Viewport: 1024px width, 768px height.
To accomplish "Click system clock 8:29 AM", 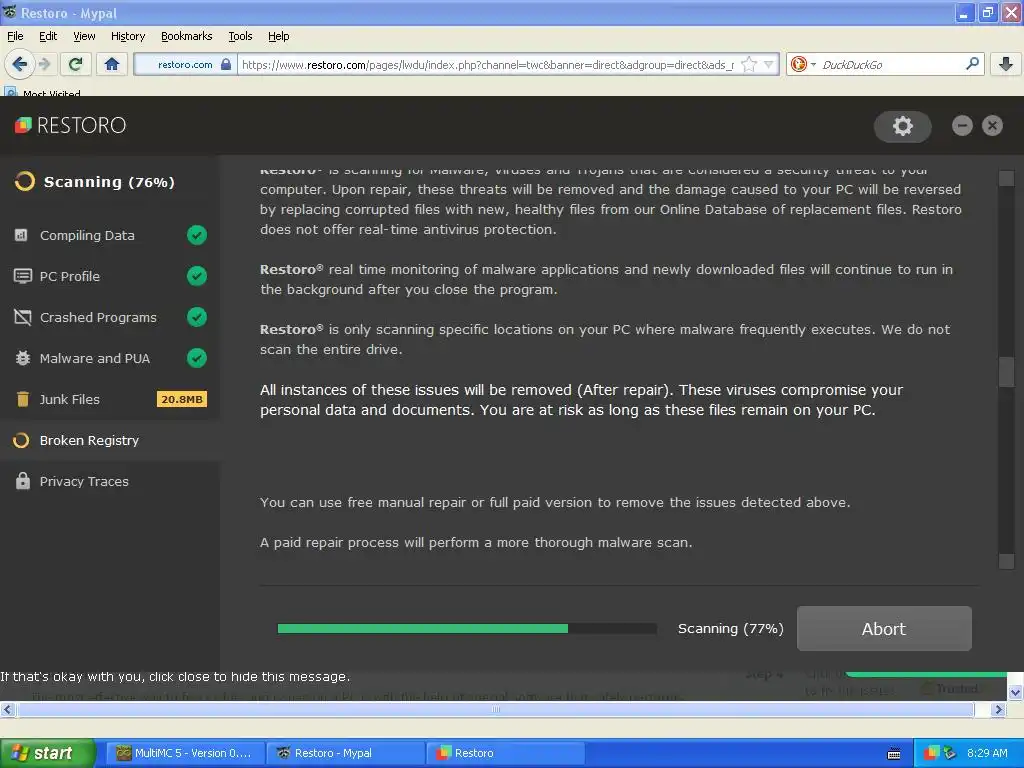I will 987,753.
